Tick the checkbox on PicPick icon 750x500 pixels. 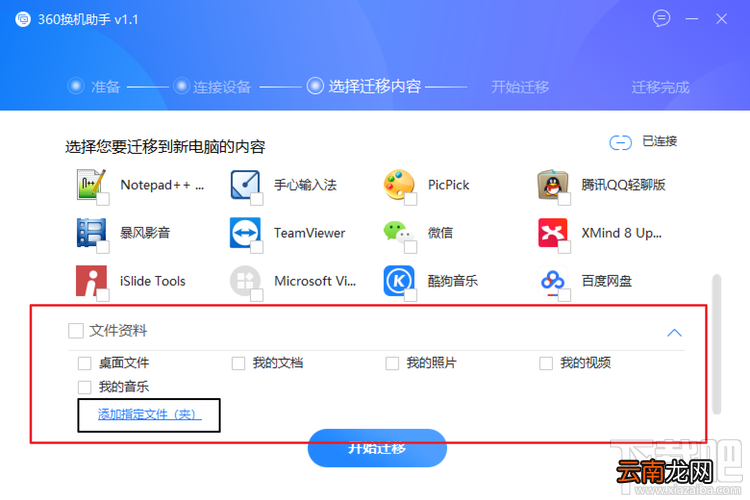[x=410, y=199]
